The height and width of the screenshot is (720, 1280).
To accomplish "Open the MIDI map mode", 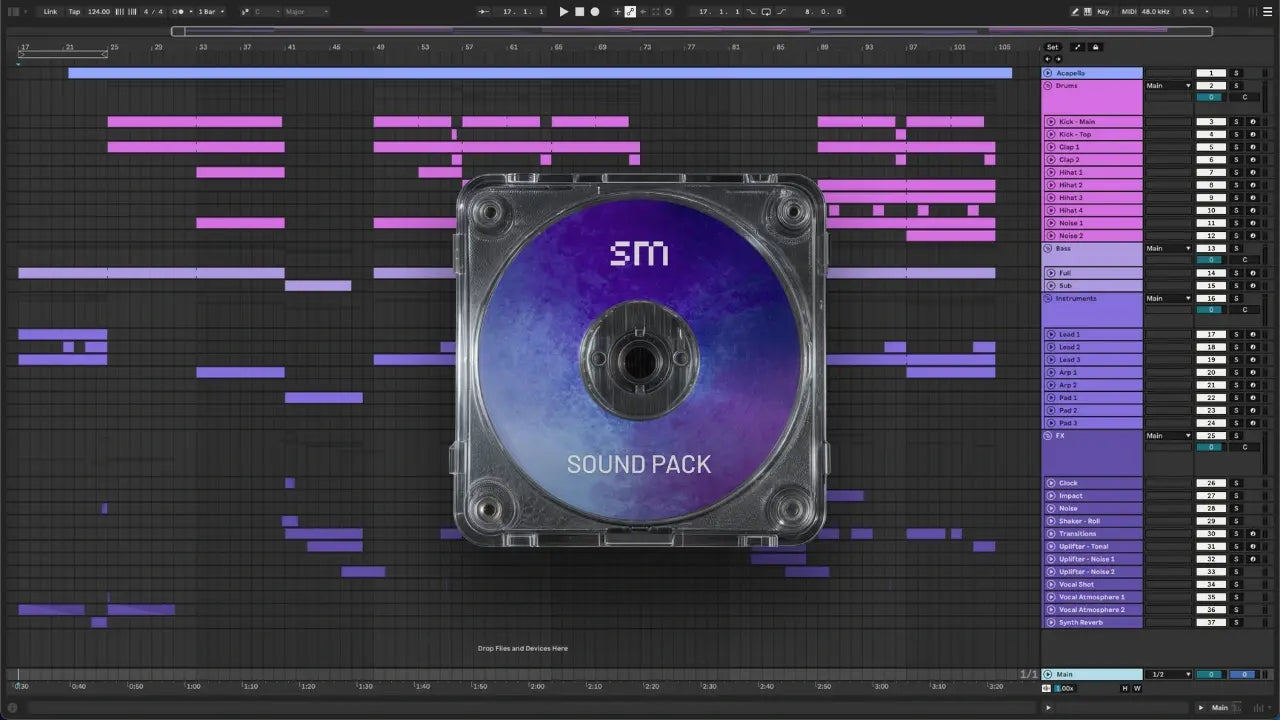I will pyautogui.click(x=1130, y=12).
